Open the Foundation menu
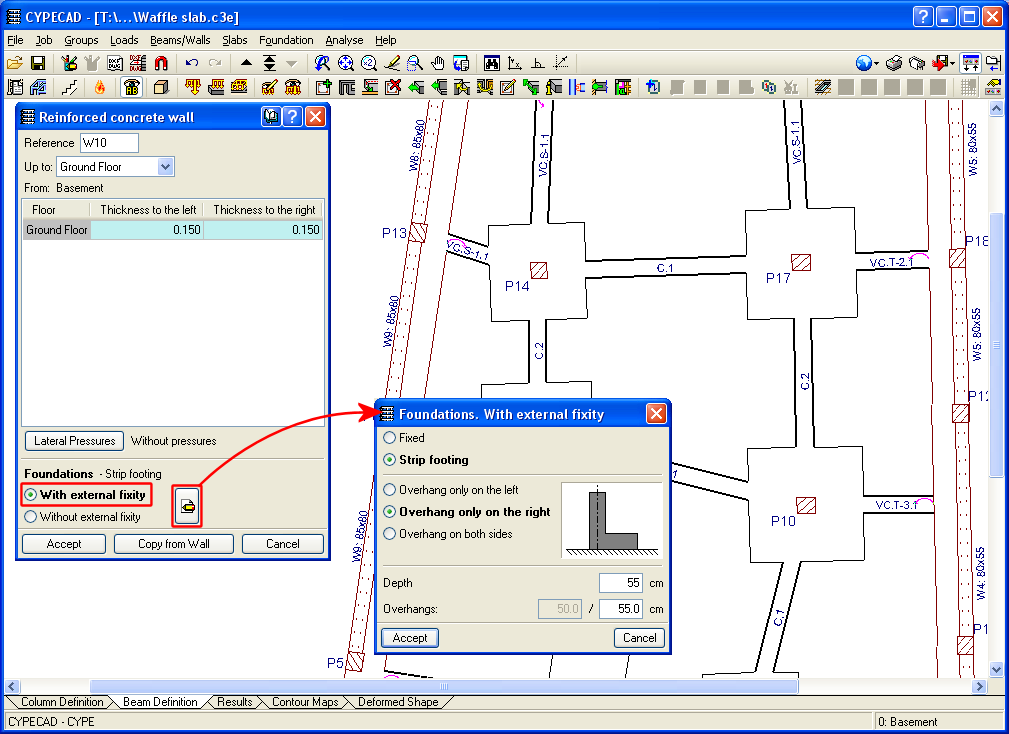 click(x=286, y=40)
